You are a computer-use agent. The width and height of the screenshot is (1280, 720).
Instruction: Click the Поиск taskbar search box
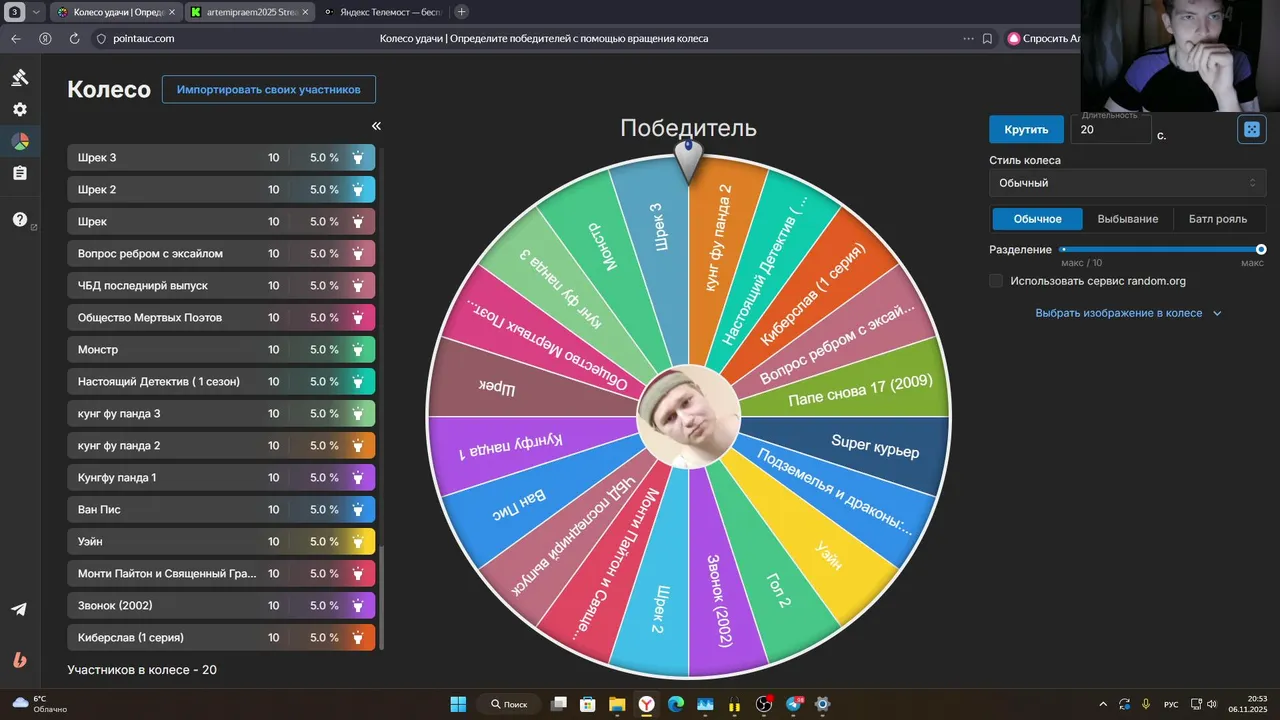pos(508,704)
